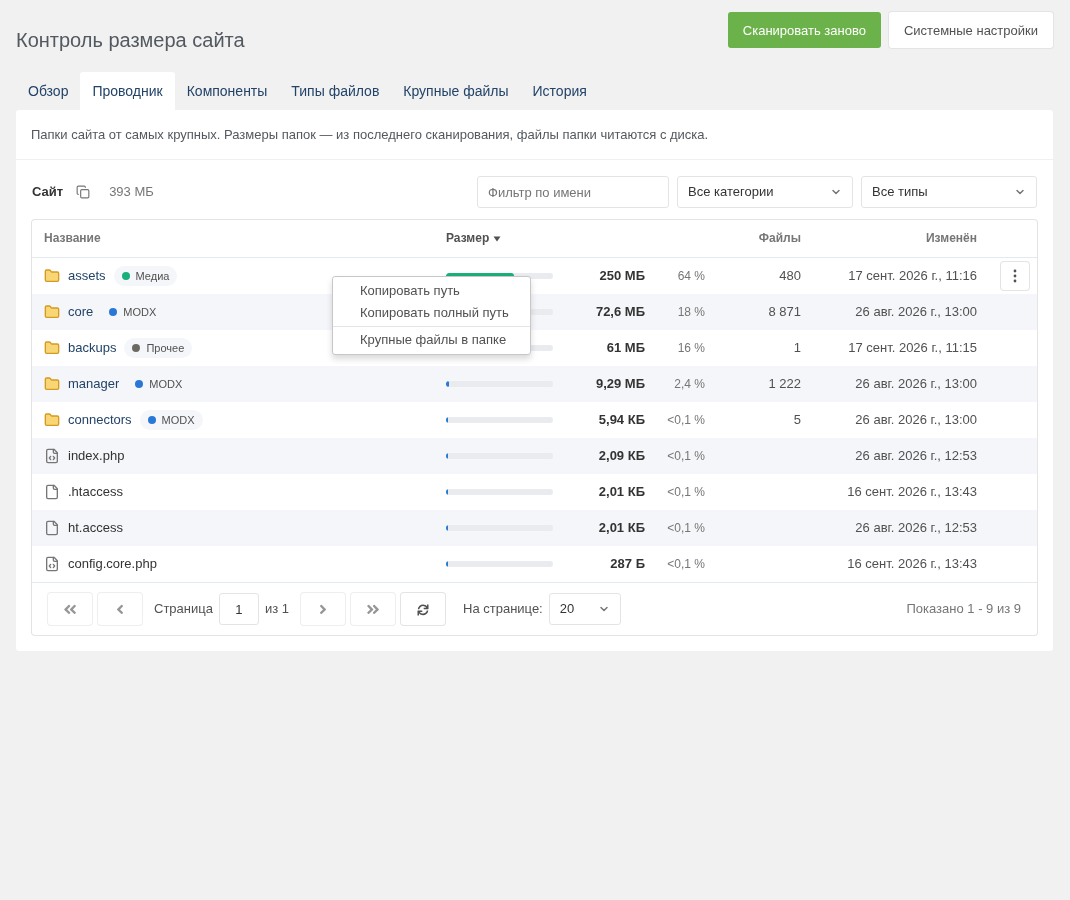The width and height of the screenshot is (1070, 900).
Task: Click the size bar for connectors
Action: pos(499,420)
